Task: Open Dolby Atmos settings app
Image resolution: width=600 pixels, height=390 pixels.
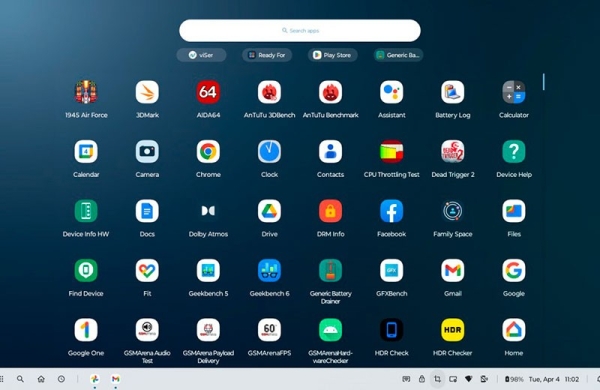Action: pyautogui.click(x=208, y=211)
